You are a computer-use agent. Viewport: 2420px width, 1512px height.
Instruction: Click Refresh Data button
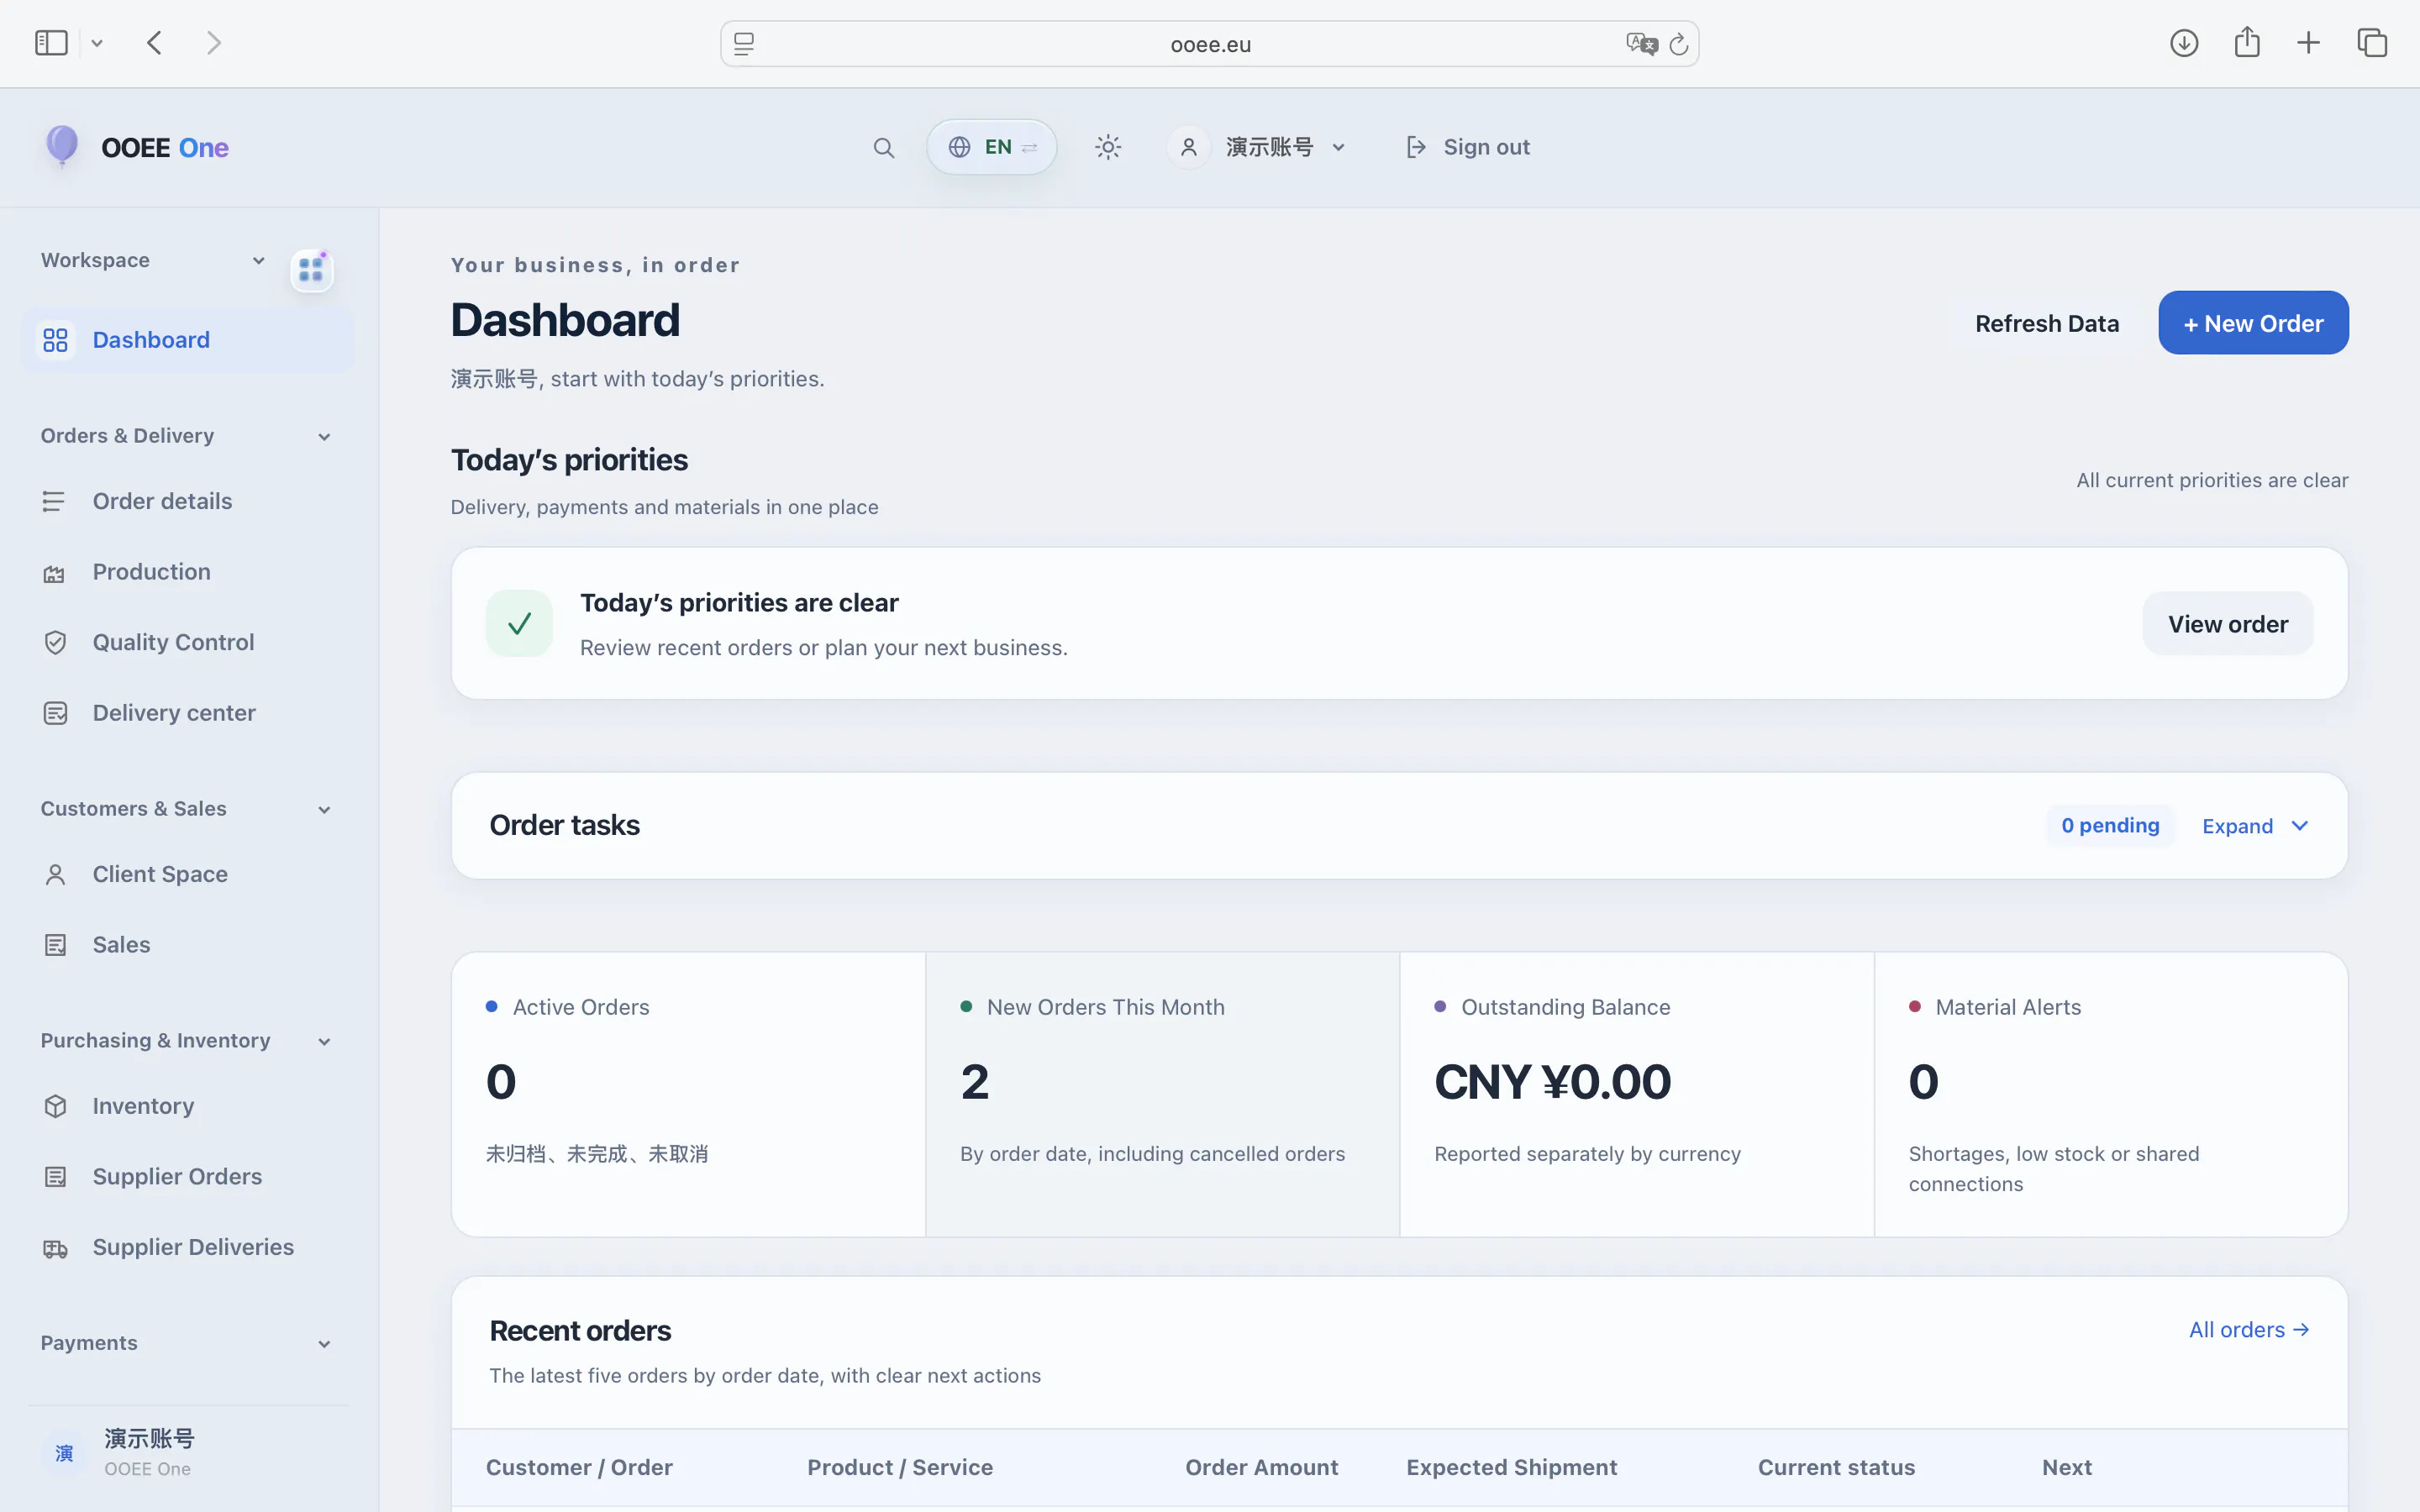point(2047,323)
